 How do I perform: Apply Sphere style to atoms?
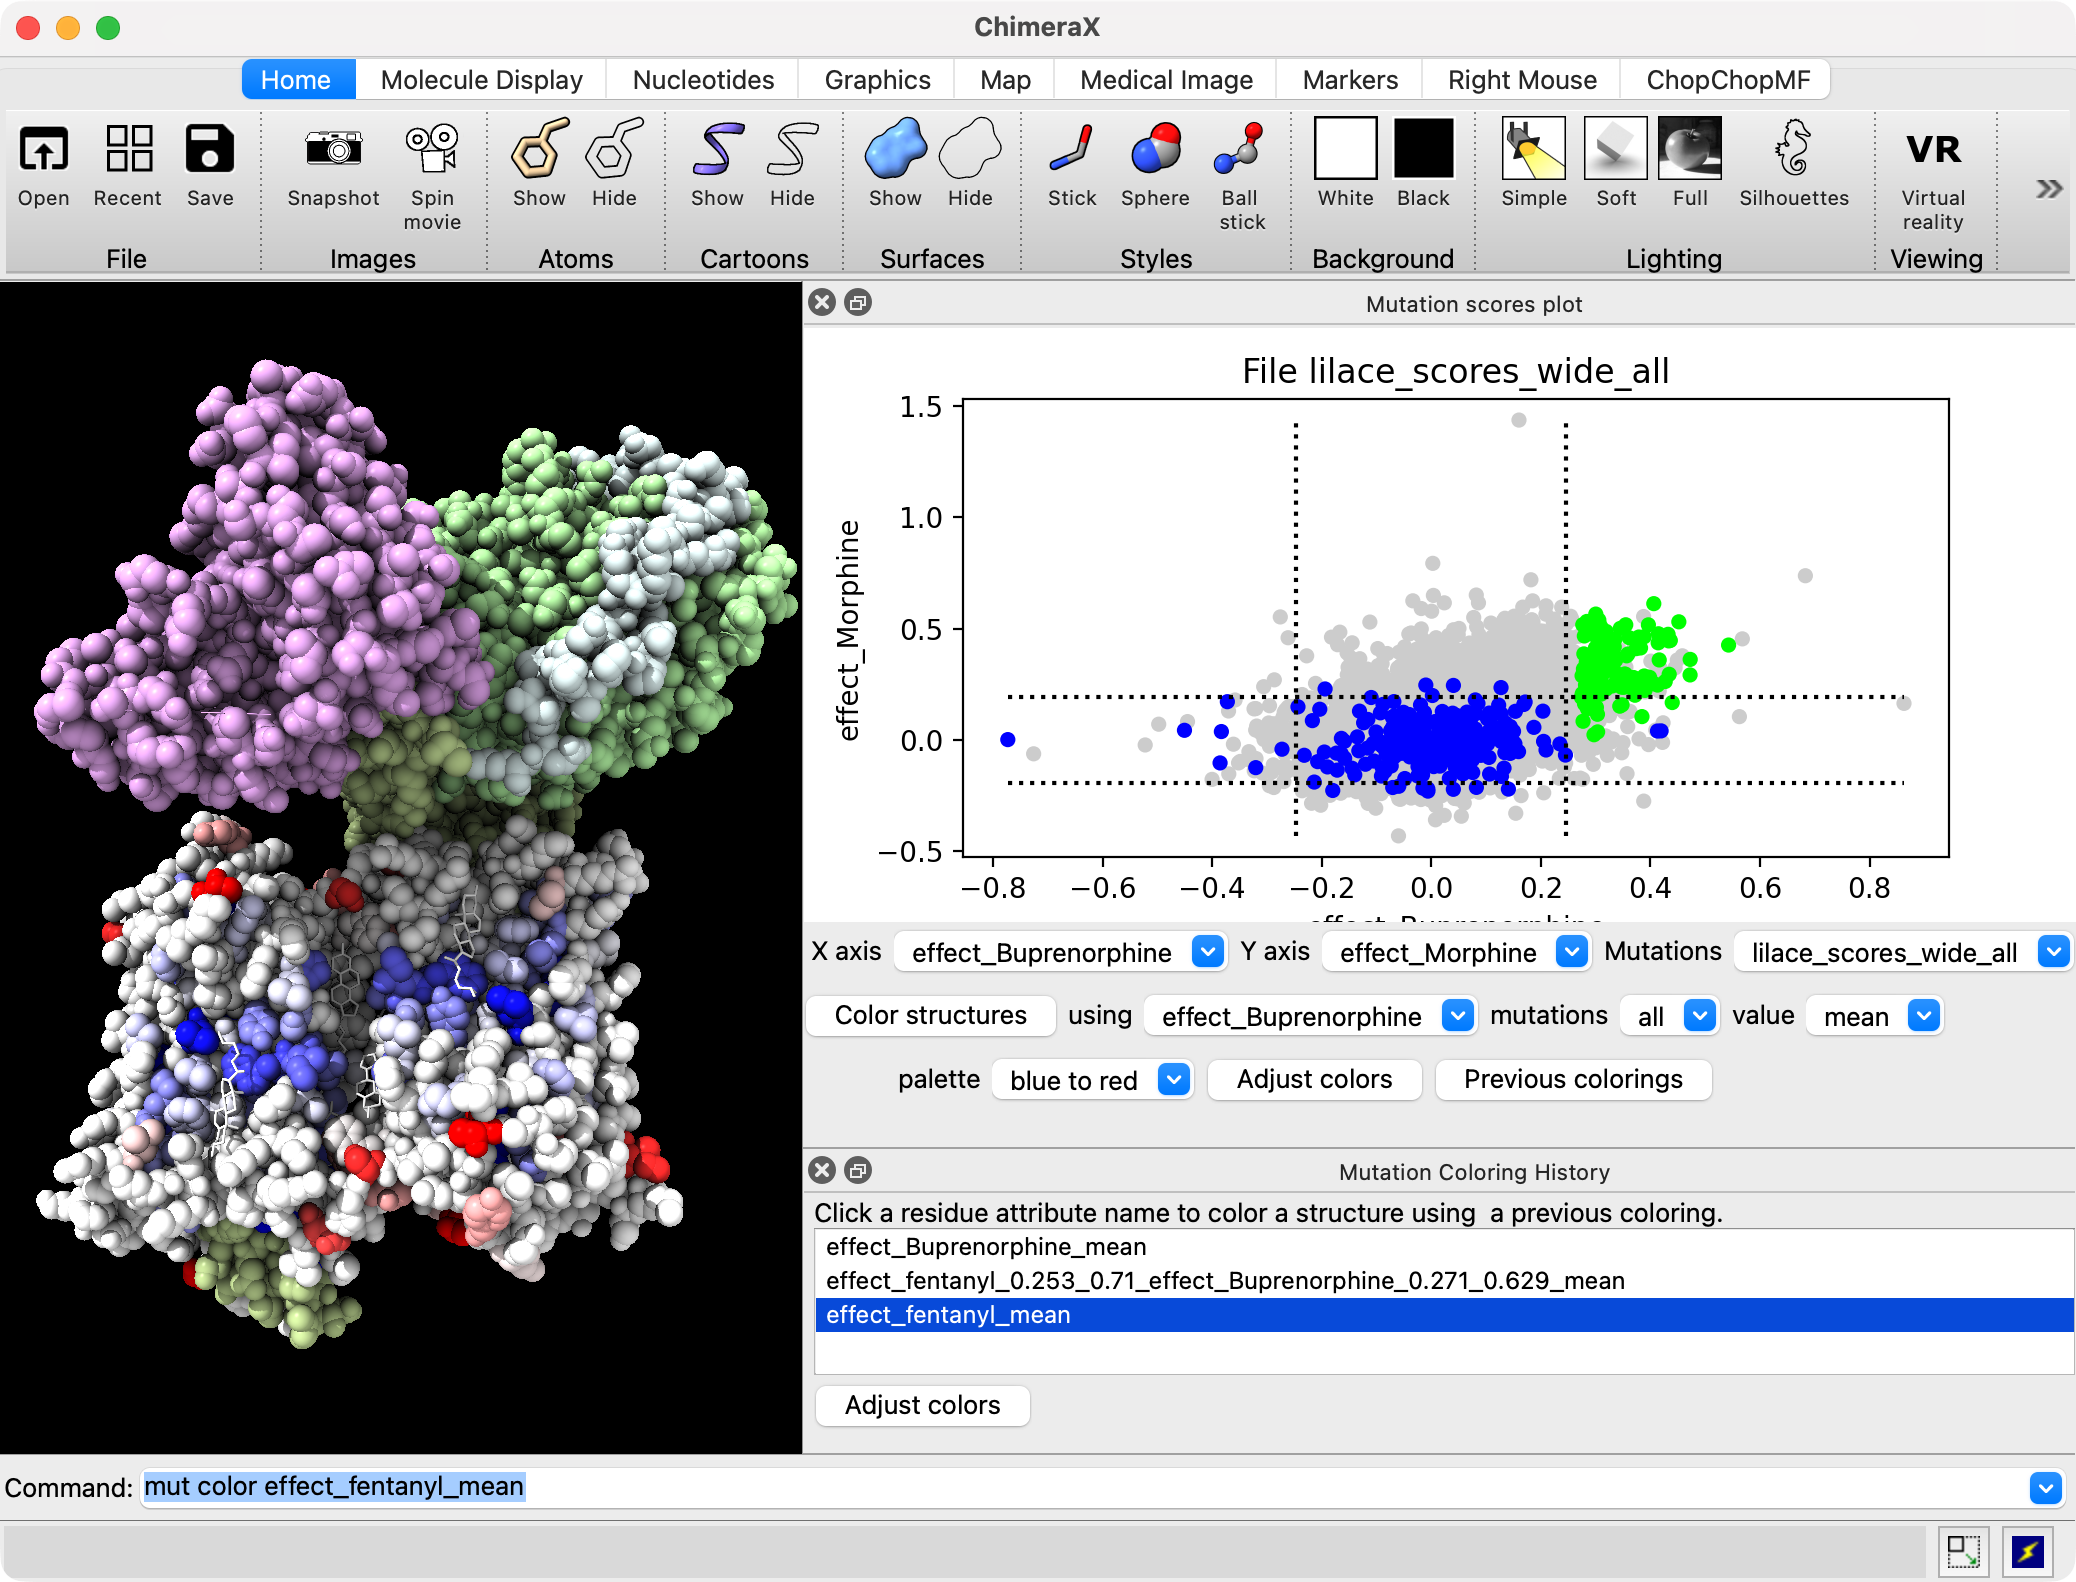click(x=1155, y=150)
